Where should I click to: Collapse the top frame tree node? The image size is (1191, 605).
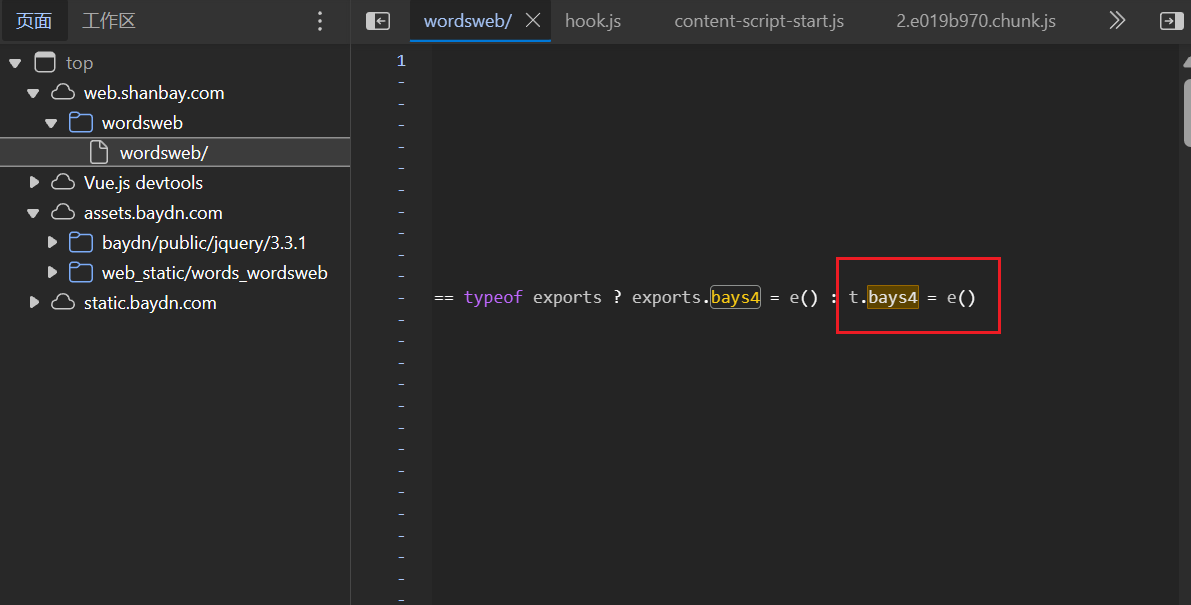click(x=15, y=63)
